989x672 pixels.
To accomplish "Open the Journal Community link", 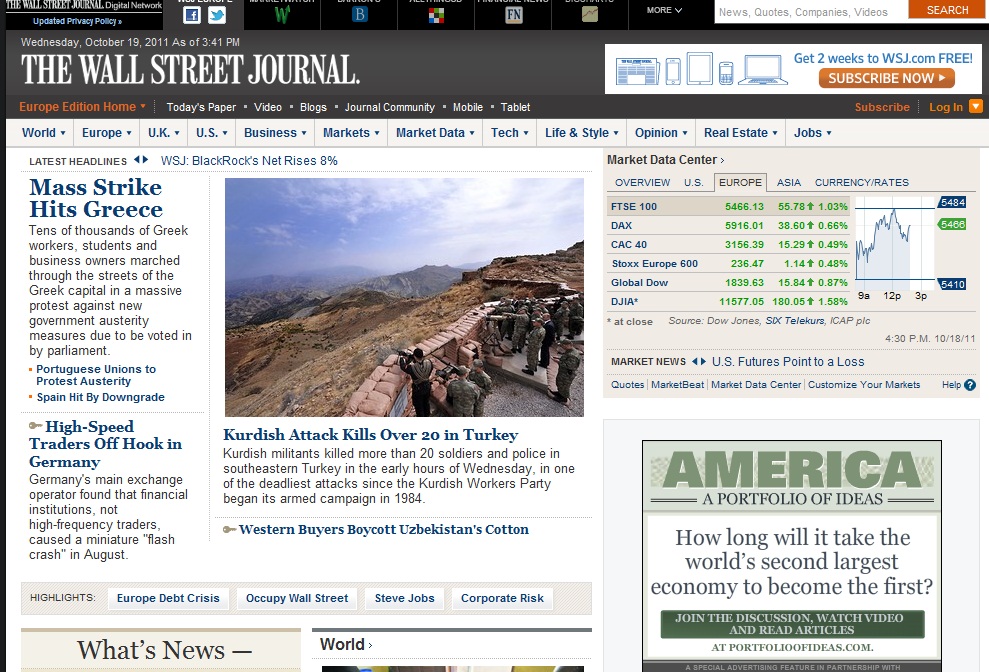I will (389, 107).
